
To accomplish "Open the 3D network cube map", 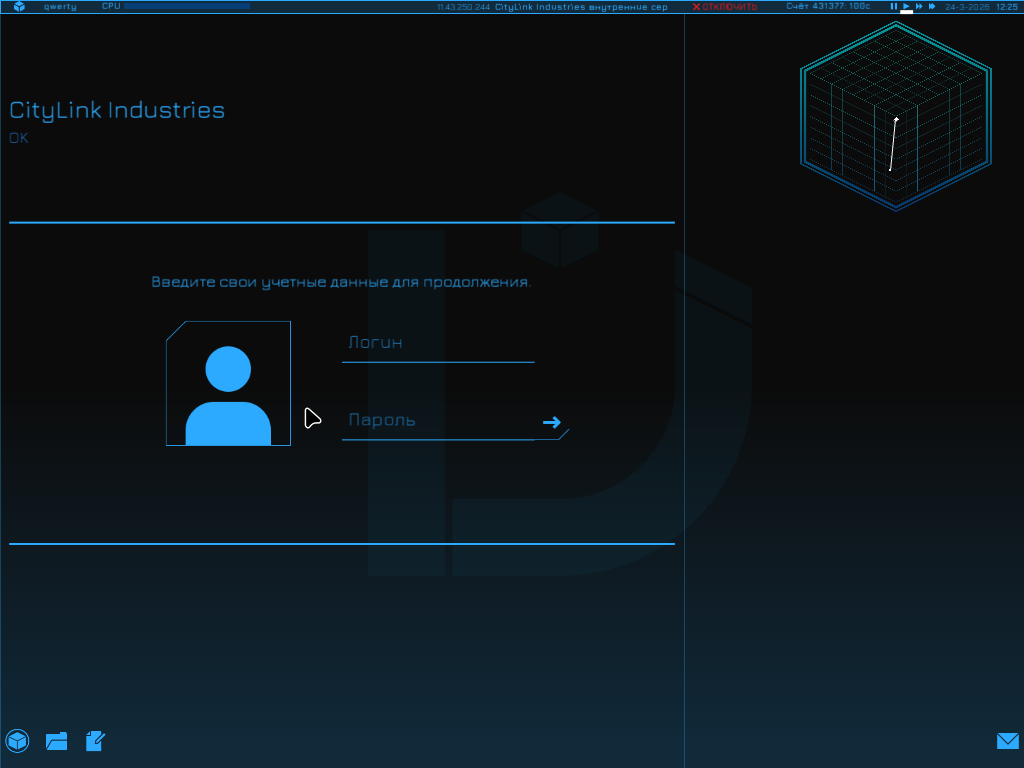I will tap(895, 115).
